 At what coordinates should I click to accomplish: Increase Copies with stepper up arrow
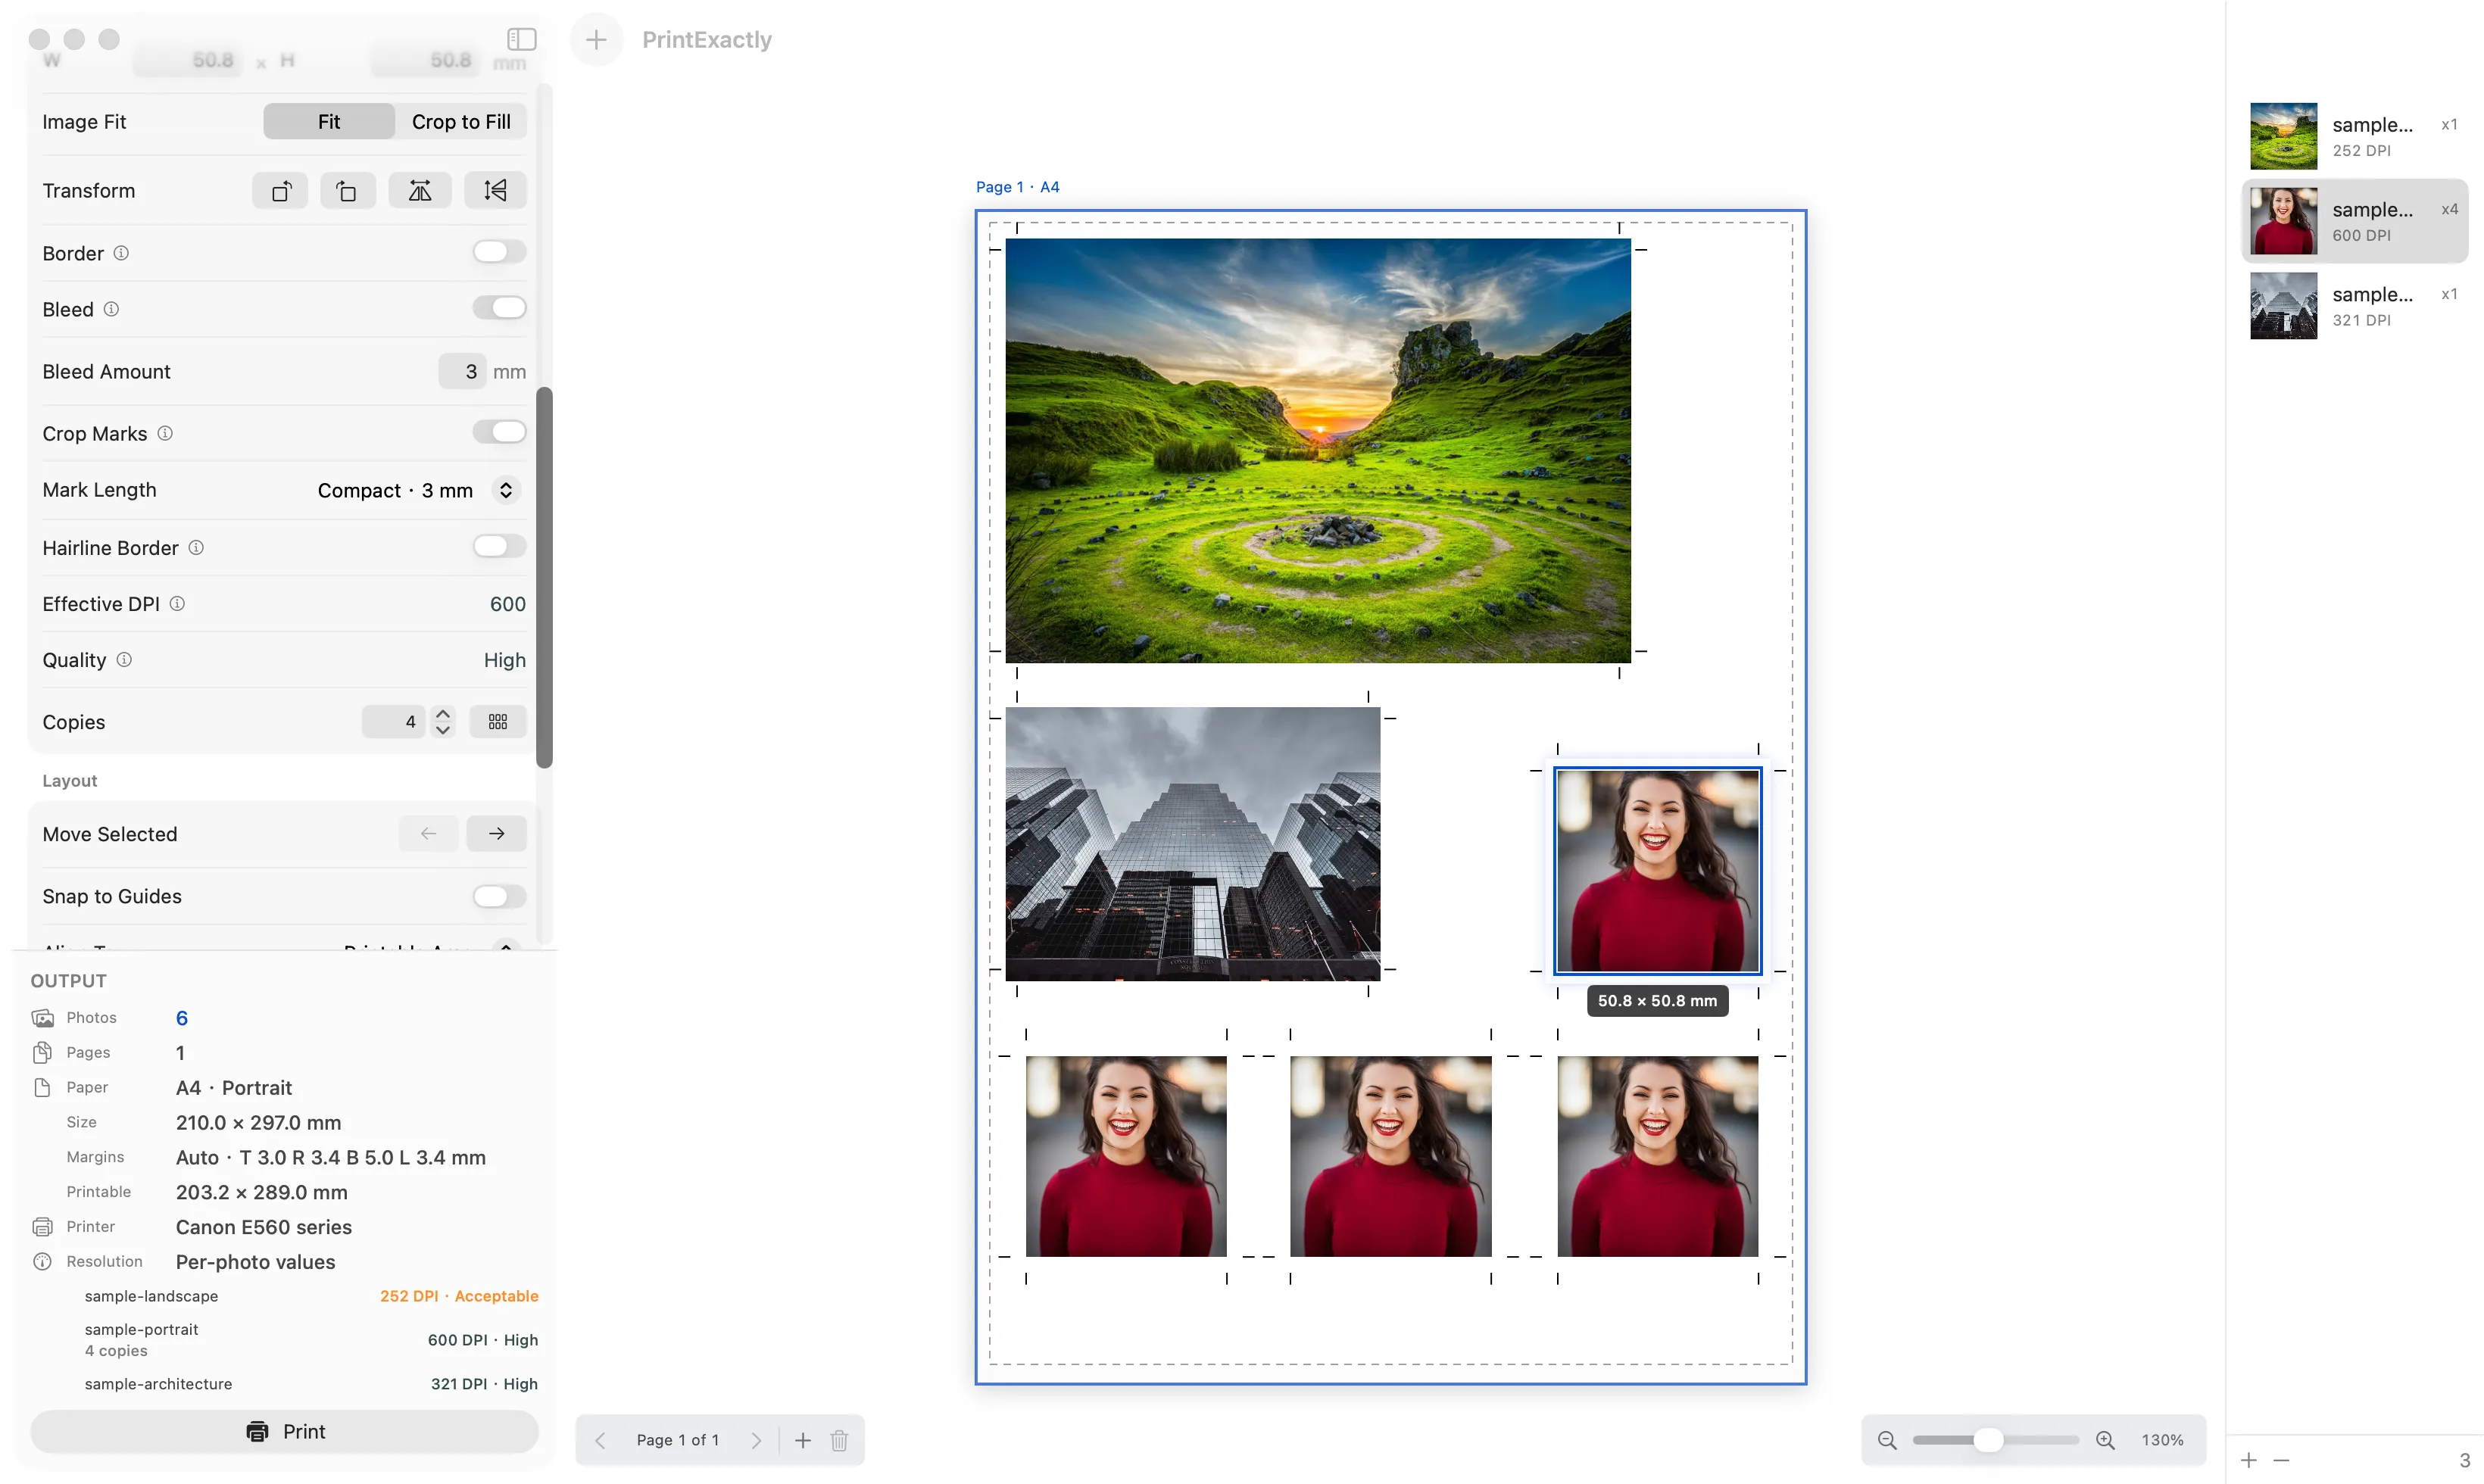pyautogui.click(x=443, y=713)
